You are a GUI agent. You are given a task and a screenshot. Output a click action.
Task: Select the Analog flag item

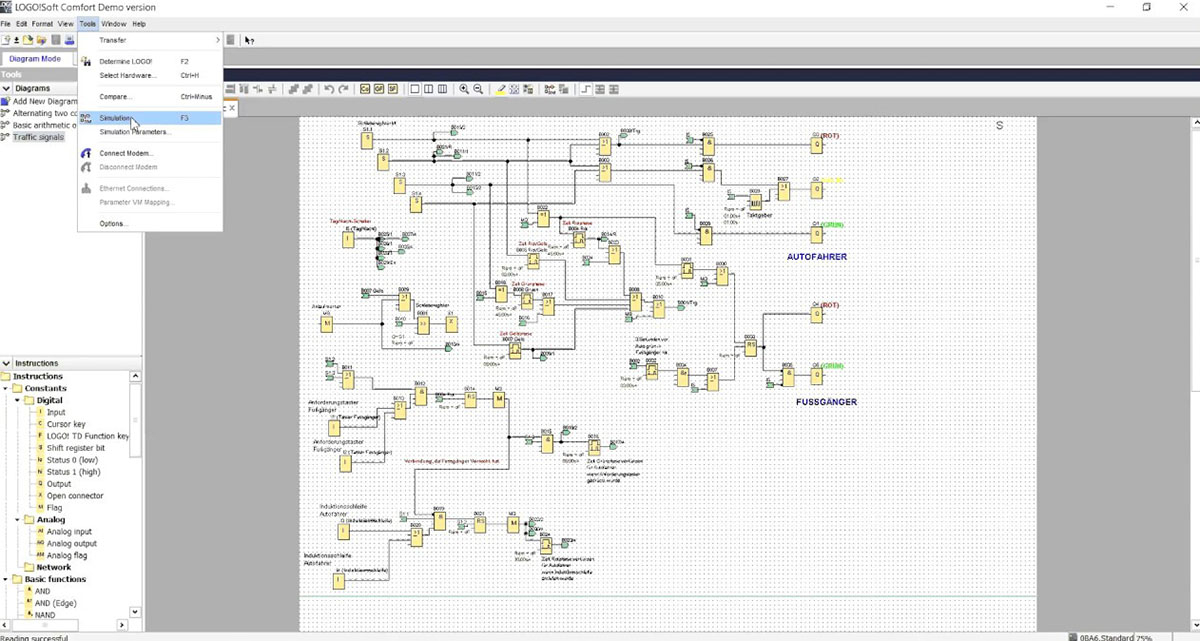(x=67, y=556)
